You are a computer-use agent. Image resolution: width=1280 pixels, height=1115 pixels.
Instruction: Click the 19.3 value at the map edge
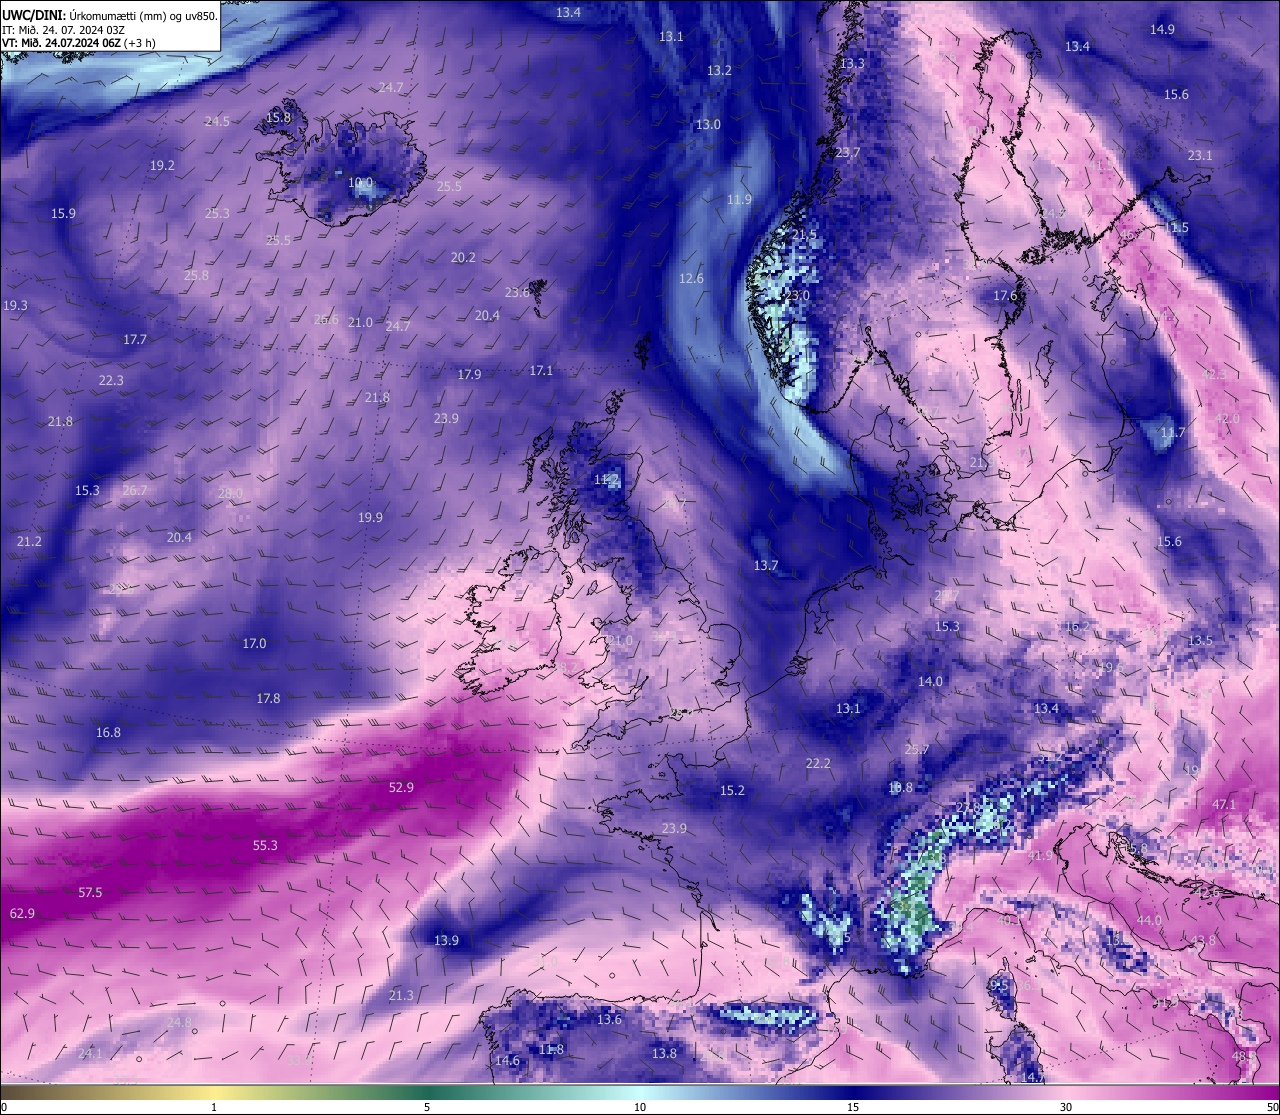tap(16, 305)
